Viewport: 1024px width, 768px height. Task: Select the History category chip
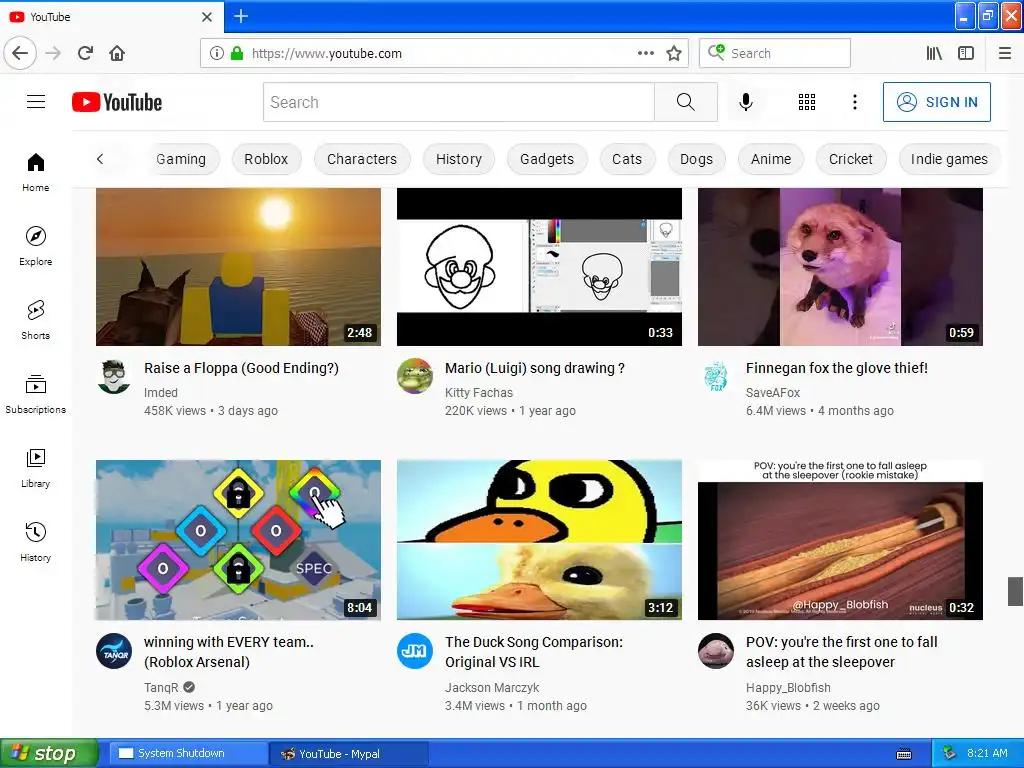coord(458,159)
